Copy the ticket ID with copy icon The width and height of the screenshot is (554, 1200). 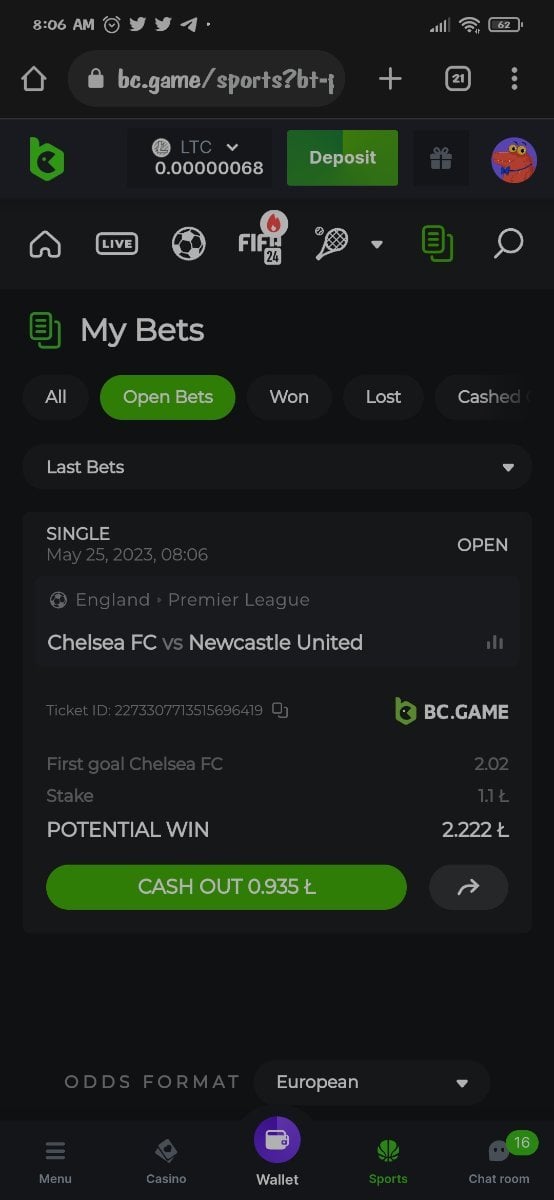click(x=280, y=711)
